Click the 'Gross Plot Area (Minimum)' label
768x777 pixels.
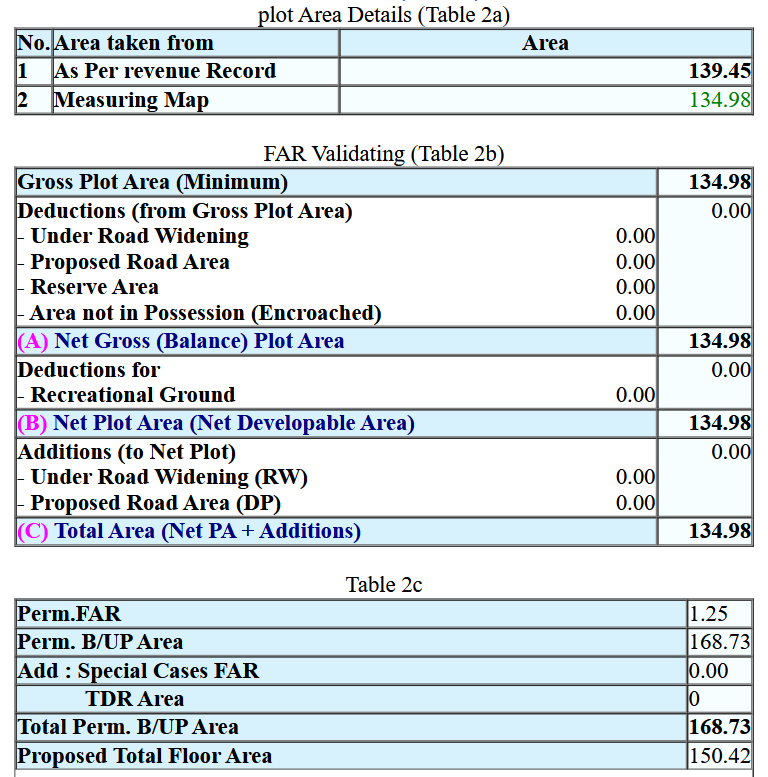(152, 182)
